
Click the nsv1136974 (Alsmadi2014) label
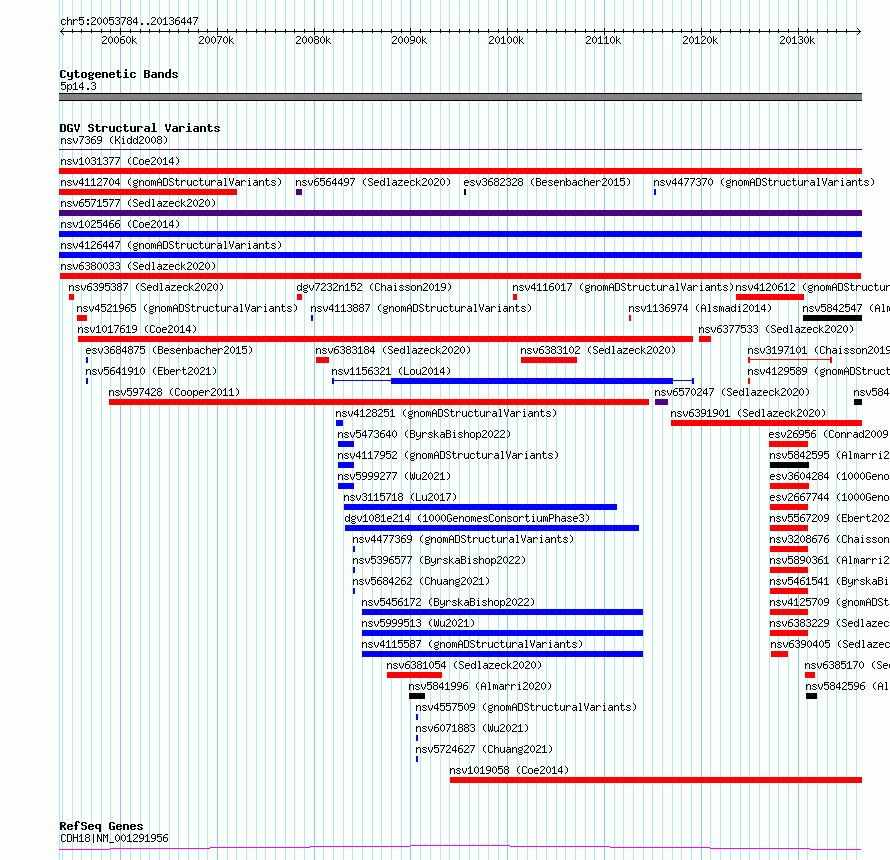pos(700,308)
